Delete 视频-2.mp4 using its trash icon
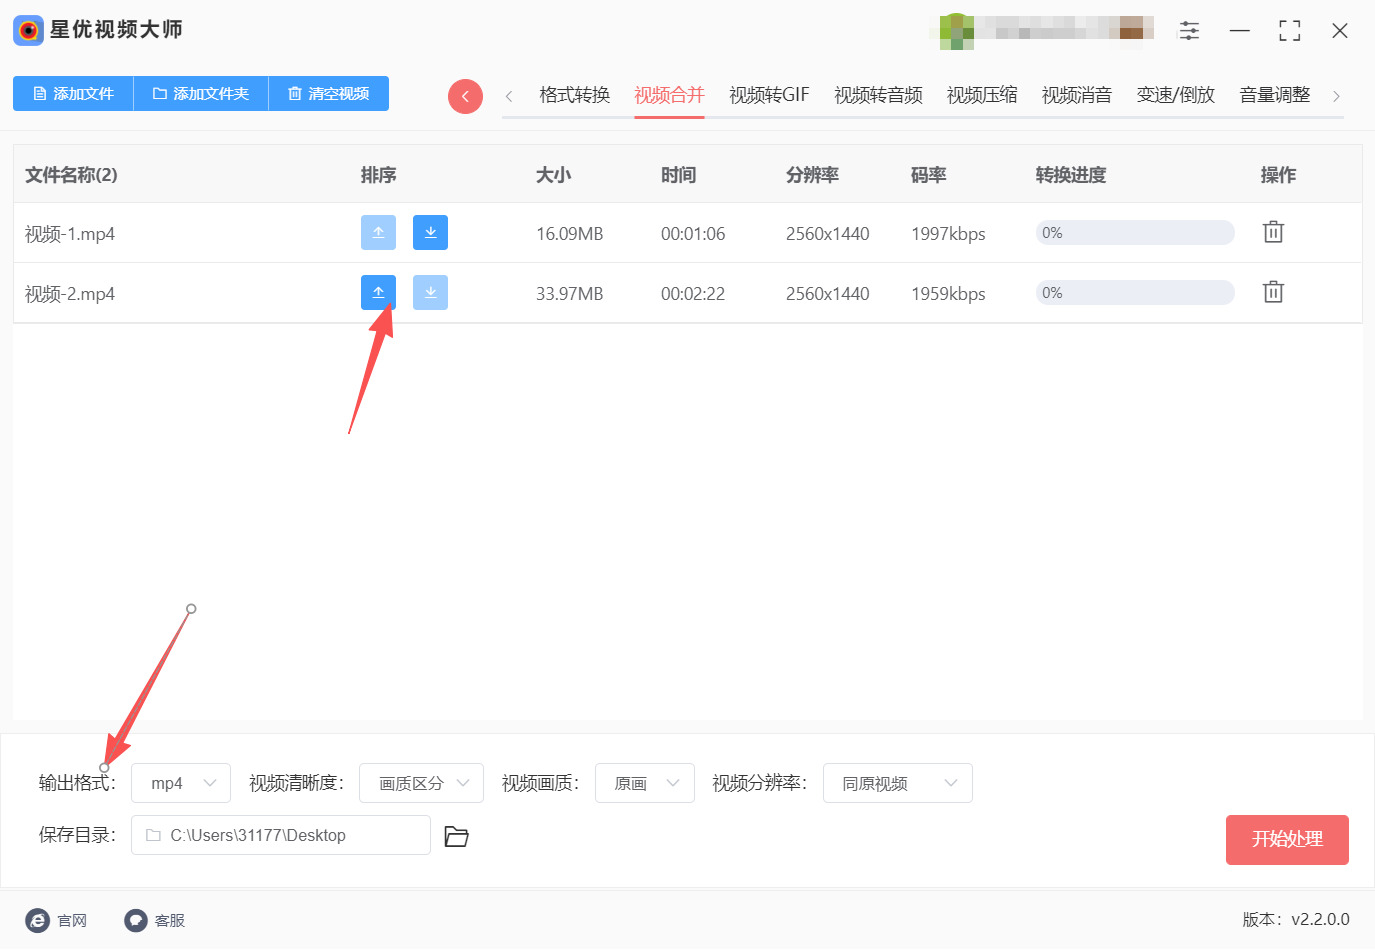The height and width of the screenshot is (950, 1375). tap(1273, 292)
